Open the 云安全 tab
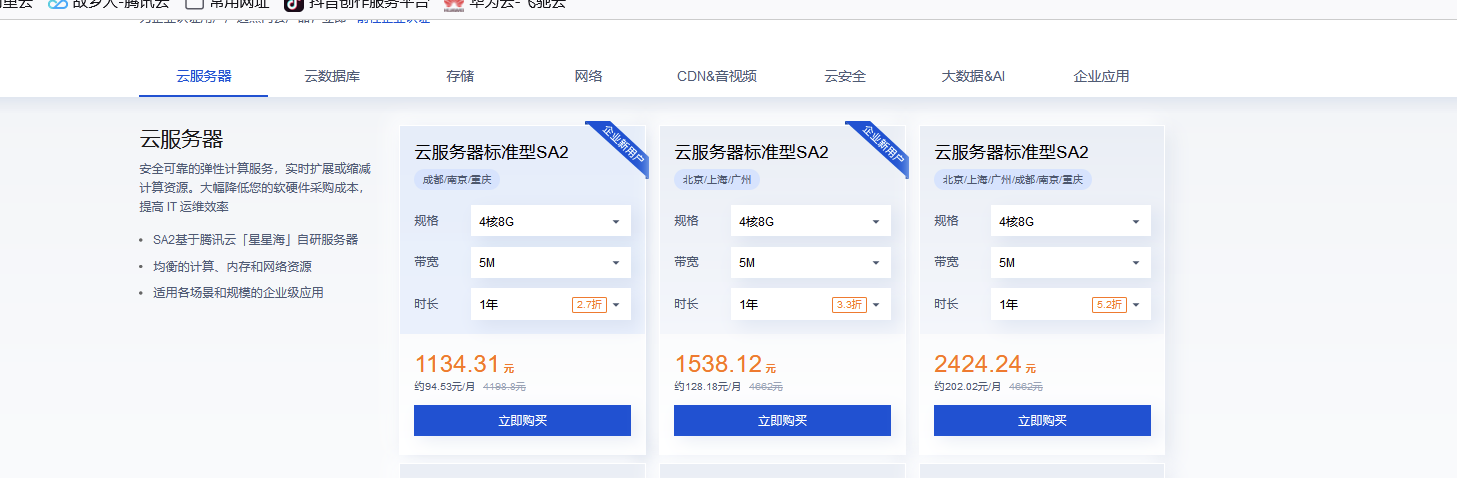Screen dimensions: 1457x478 [845, 76]
